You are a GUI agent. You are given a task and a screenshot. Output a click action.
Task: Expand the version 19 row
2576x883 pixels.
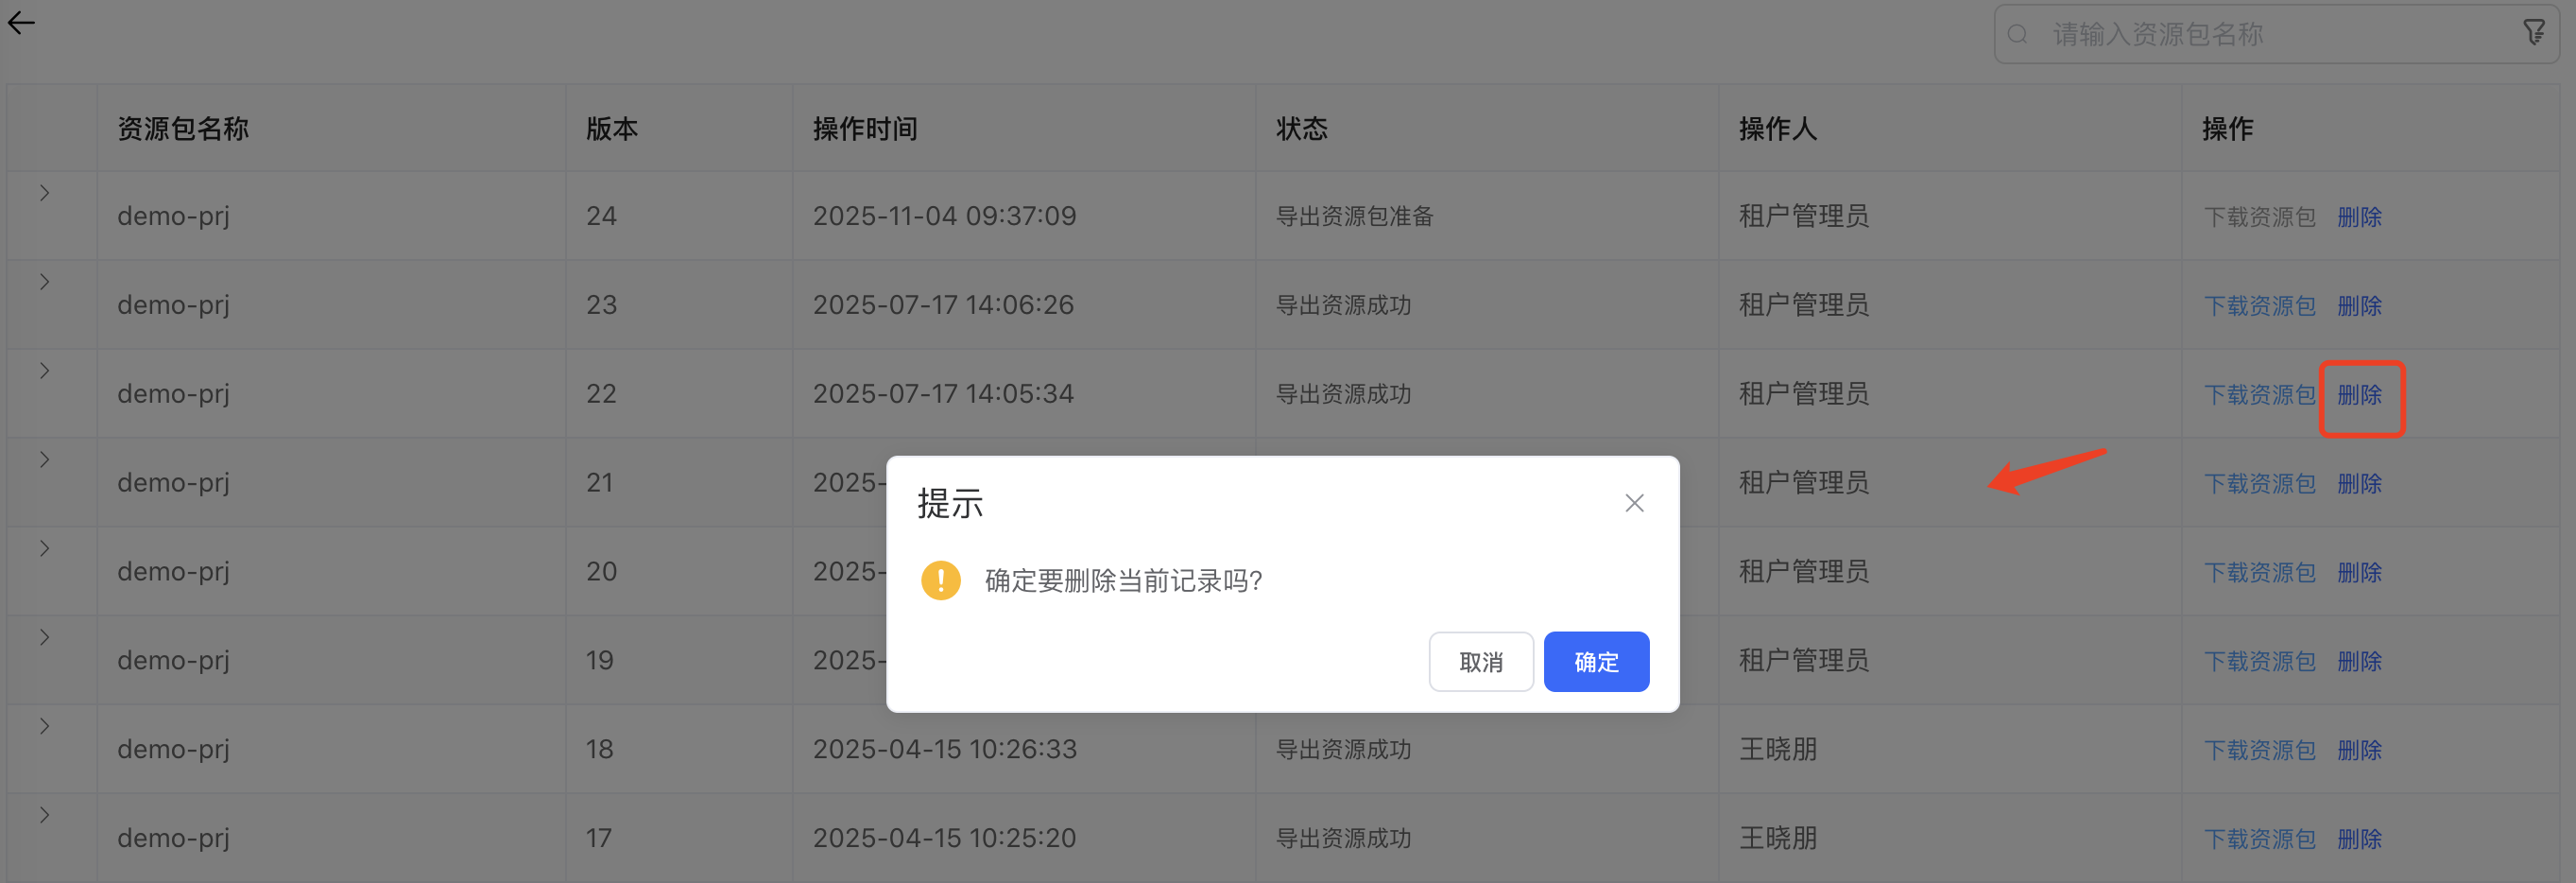pyautogui.click(x=44, y=637)
